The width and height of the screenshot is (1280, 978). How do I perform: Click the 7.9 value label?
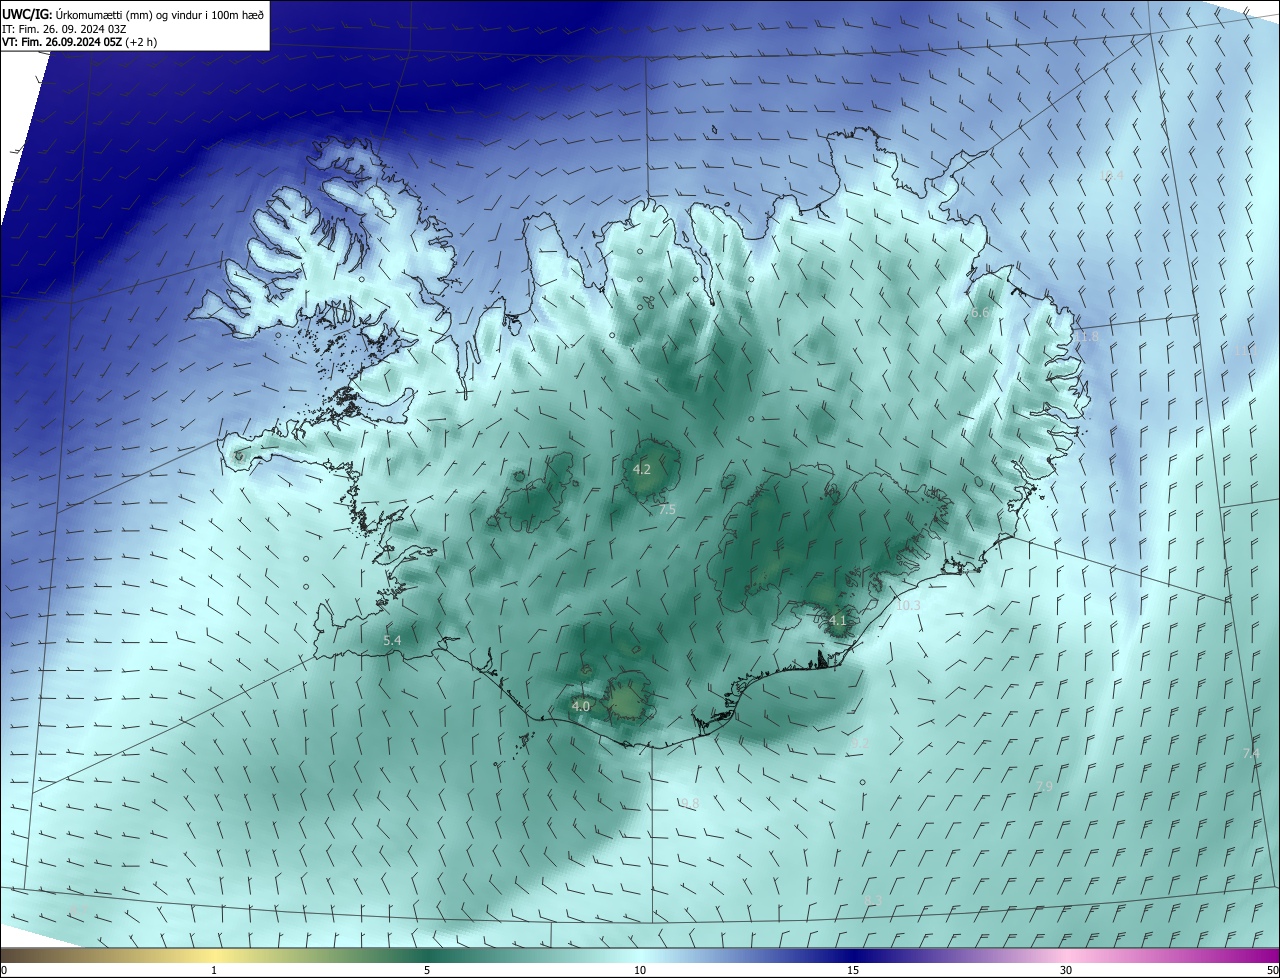tap(1043, 787)
